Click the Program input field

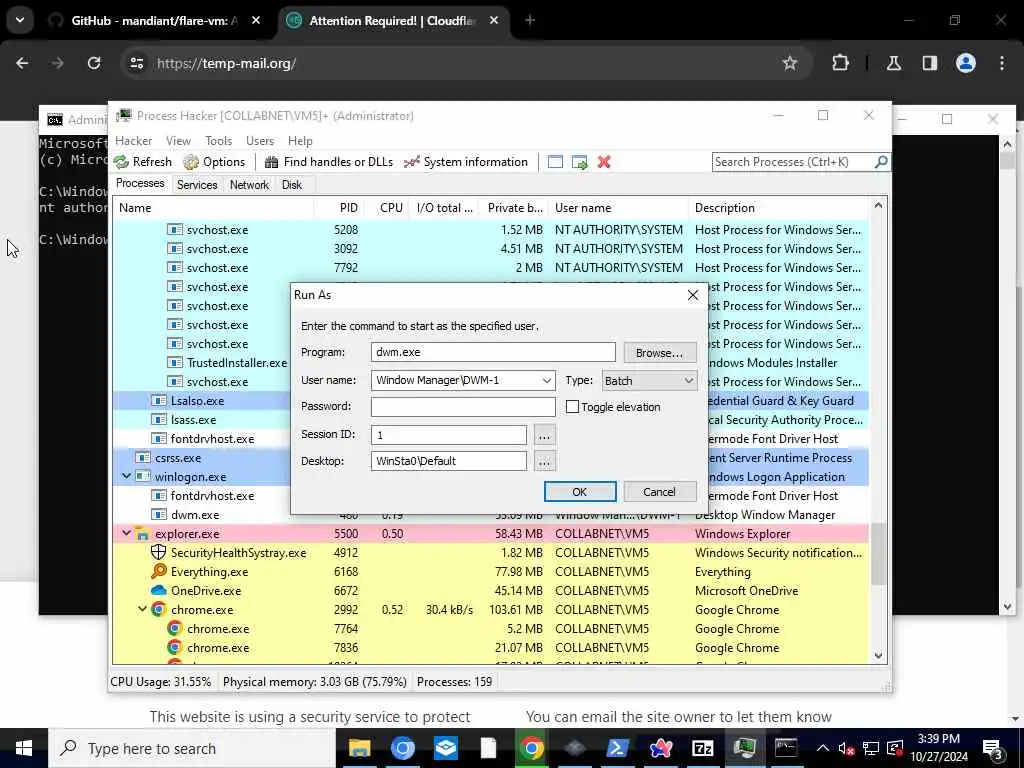[x=493, y=352]
